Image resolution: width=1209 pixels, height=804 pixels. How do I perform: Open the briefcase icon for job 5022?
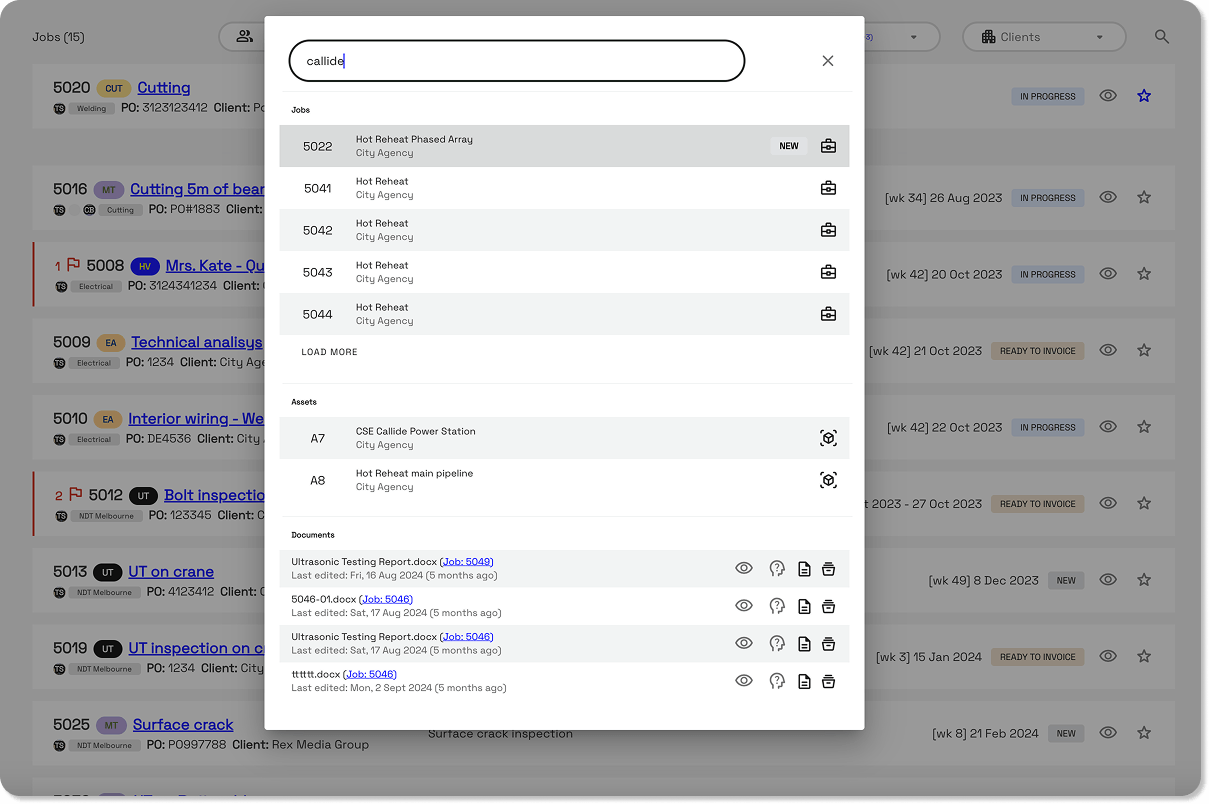(x=828, y=145)
